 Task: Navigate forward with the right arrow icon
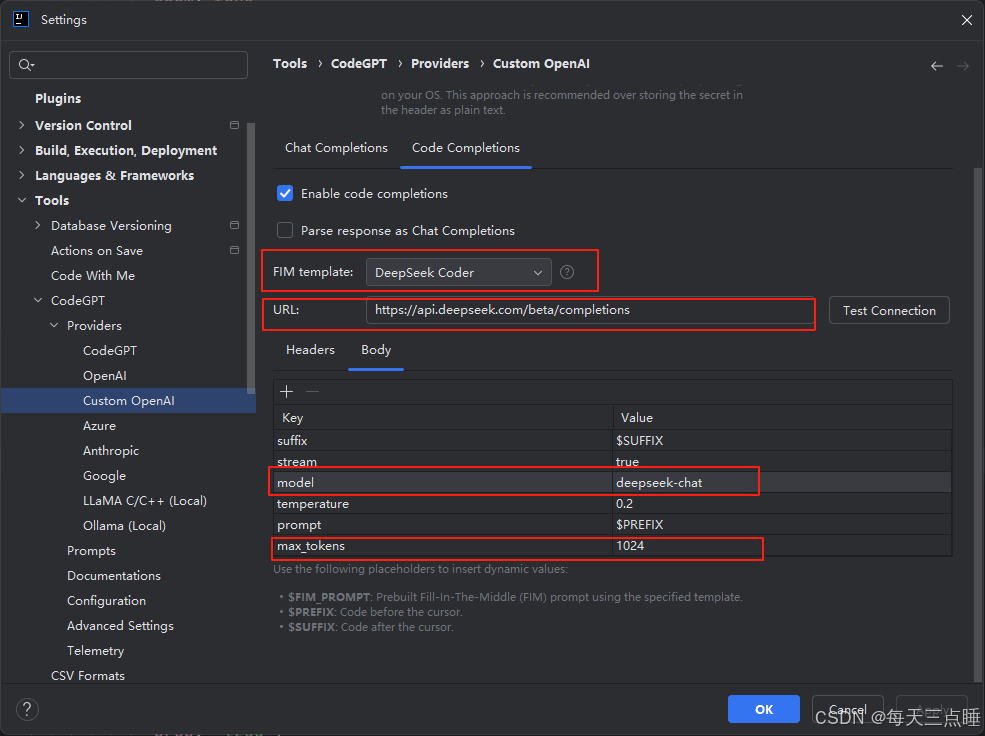(962, 66)
